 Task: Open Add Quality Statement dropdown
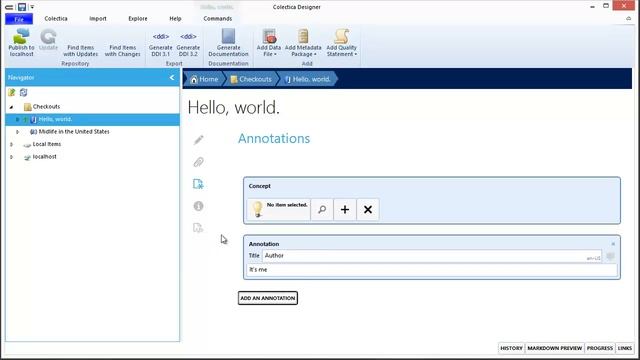(x=342, y=42)
